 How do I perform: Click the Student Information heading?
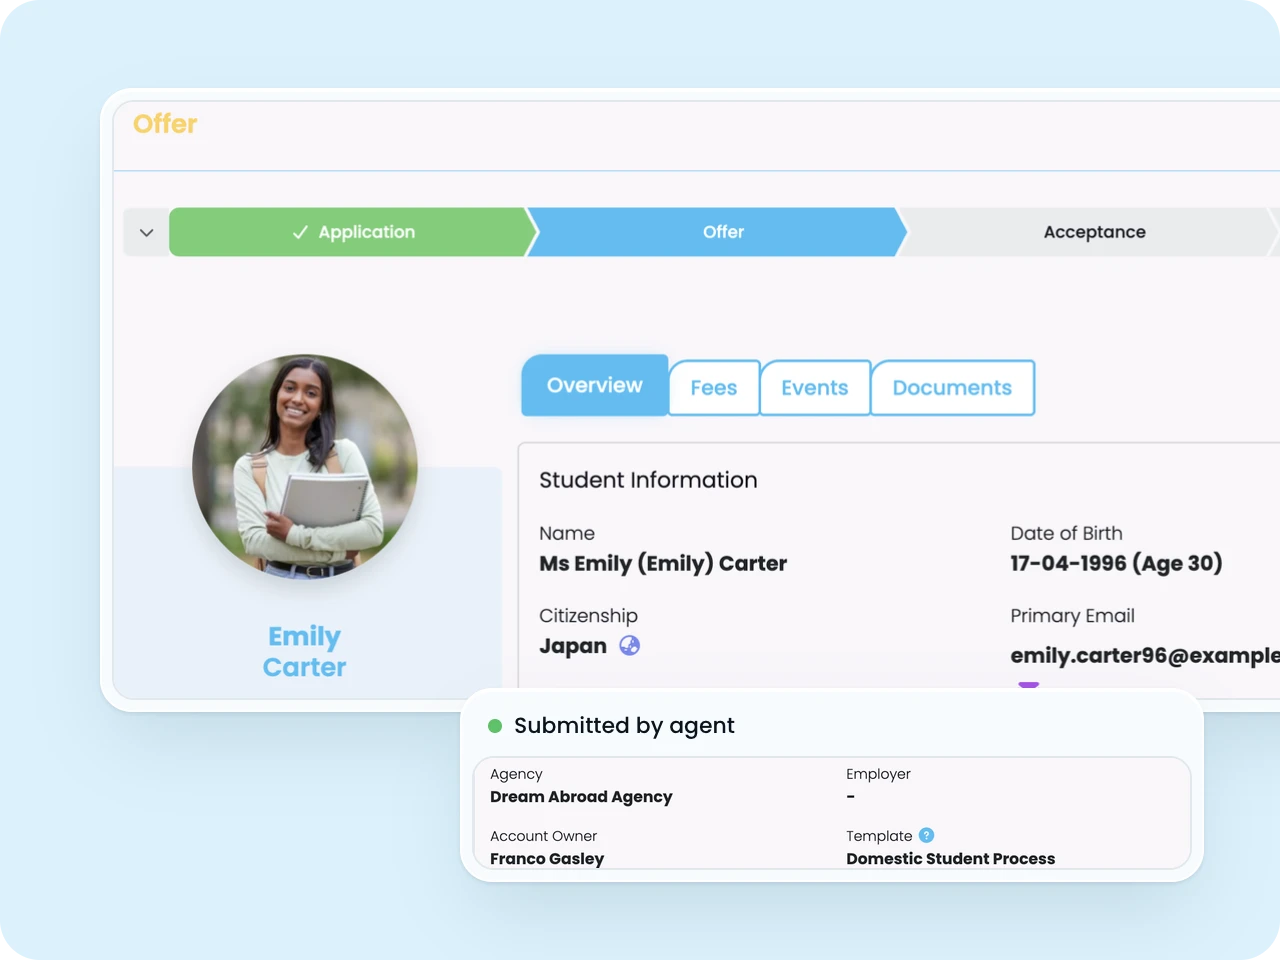648,480
